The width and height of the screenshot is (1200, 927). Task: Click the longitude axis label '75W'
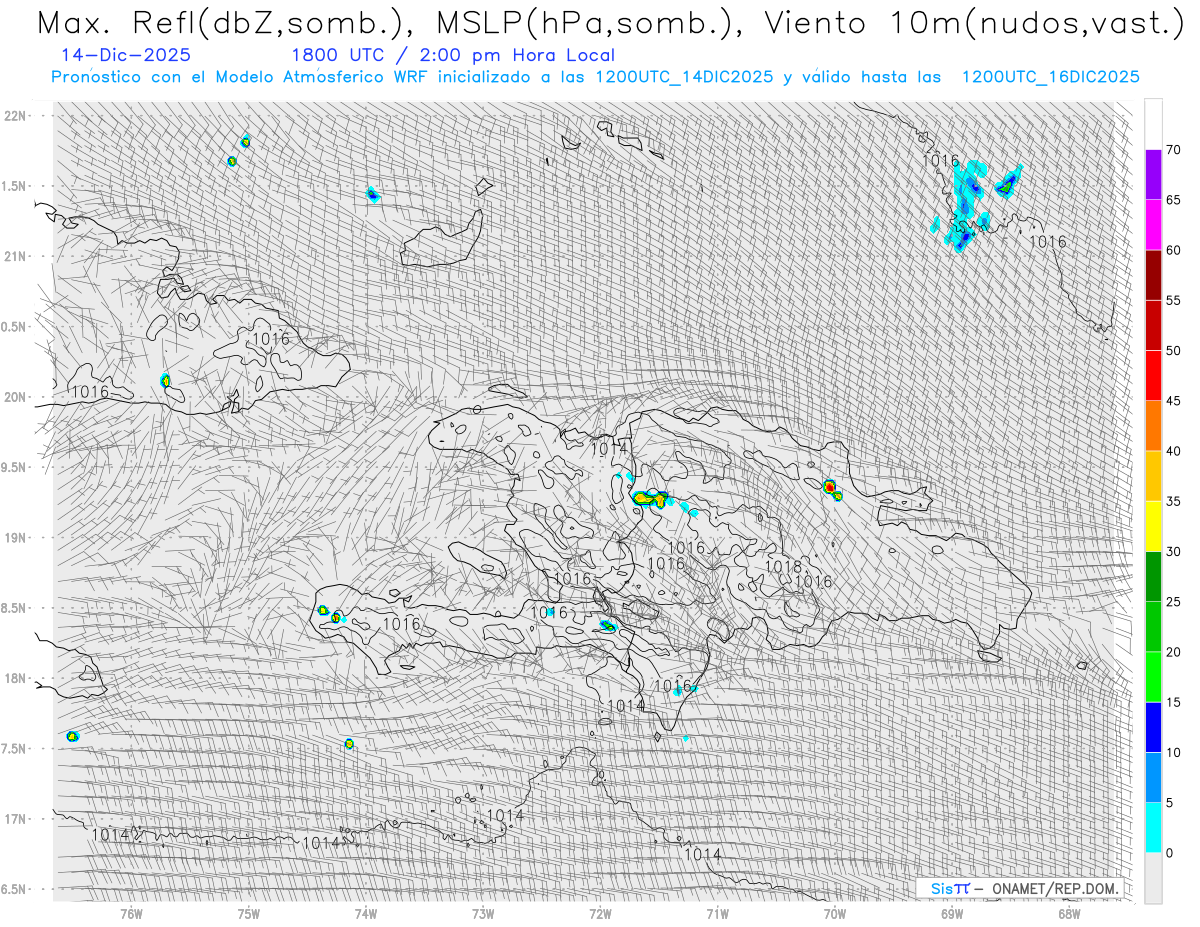pos(248,914)
